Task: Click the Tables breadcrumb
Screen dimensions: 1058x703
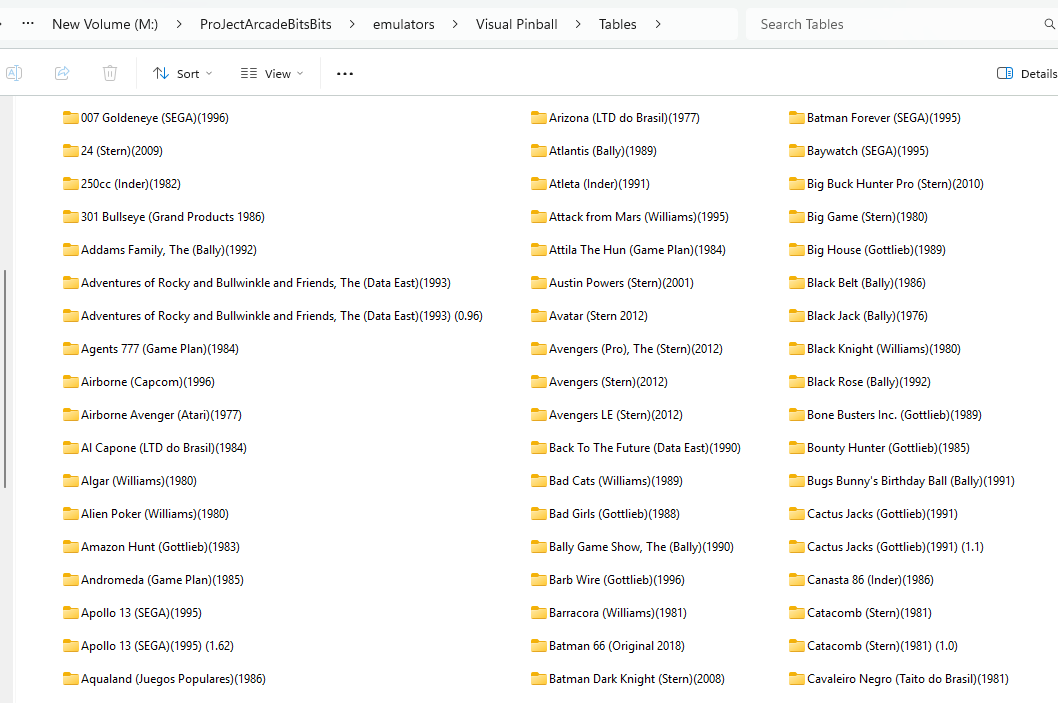Action: coord(617,24)
